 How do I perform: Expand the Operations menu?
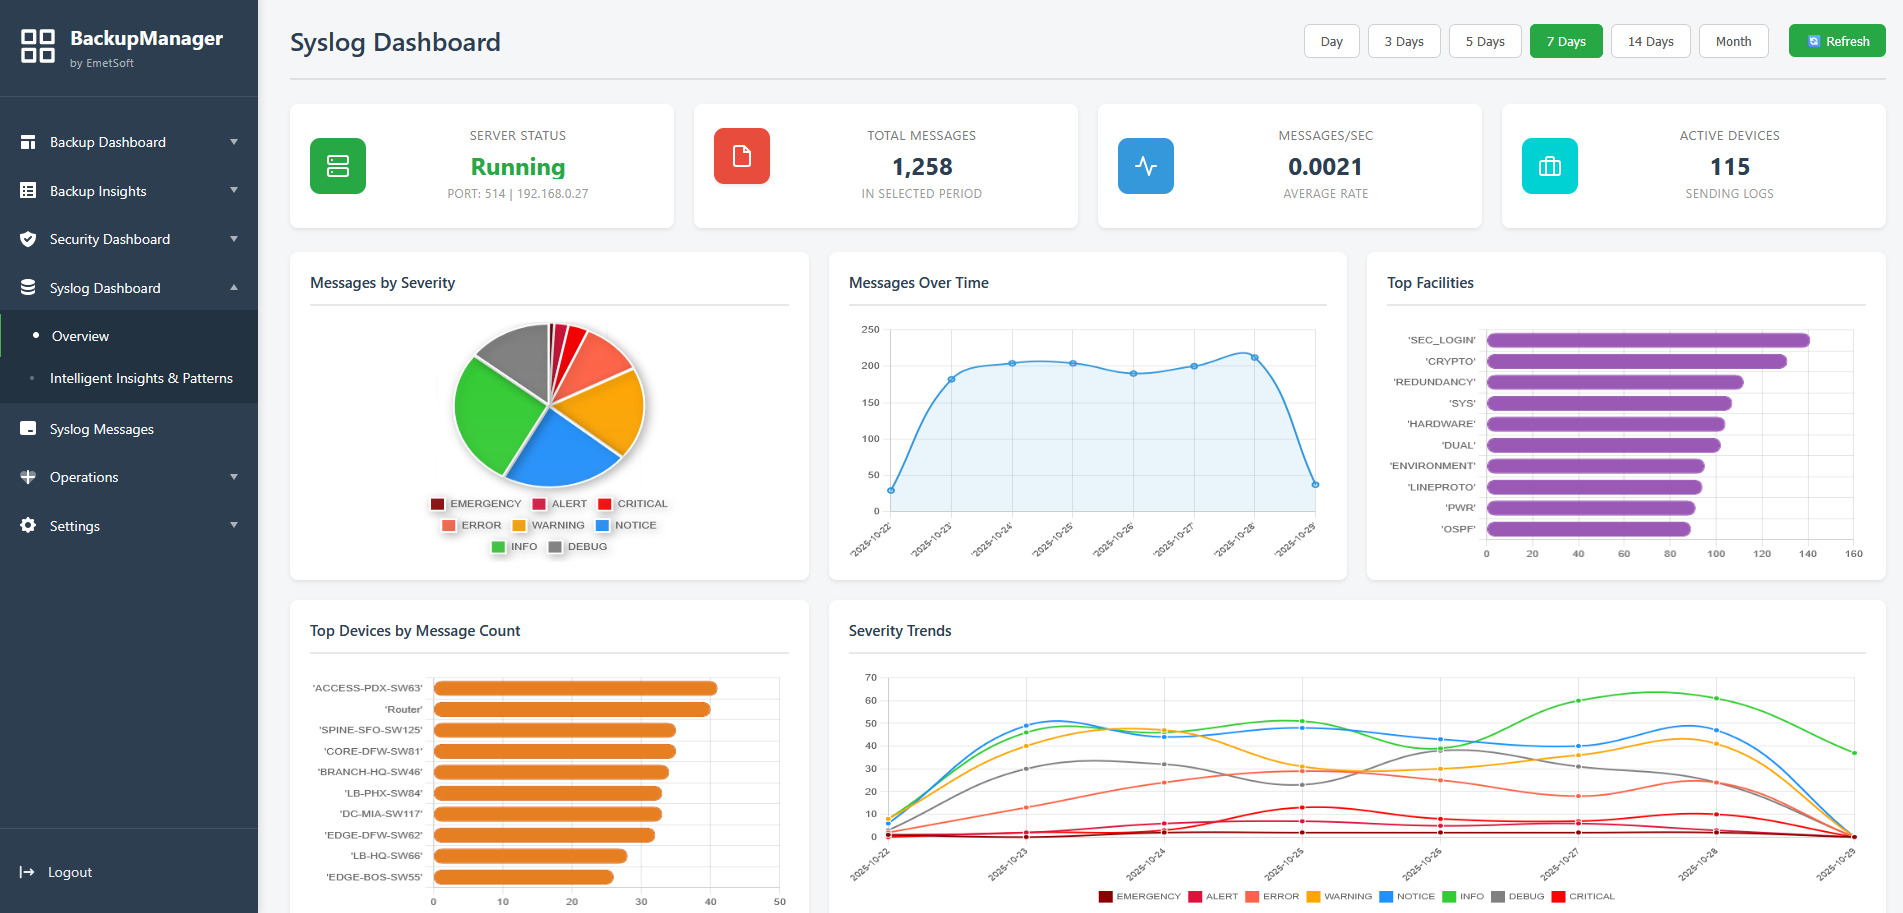click(x=84, y=477)
